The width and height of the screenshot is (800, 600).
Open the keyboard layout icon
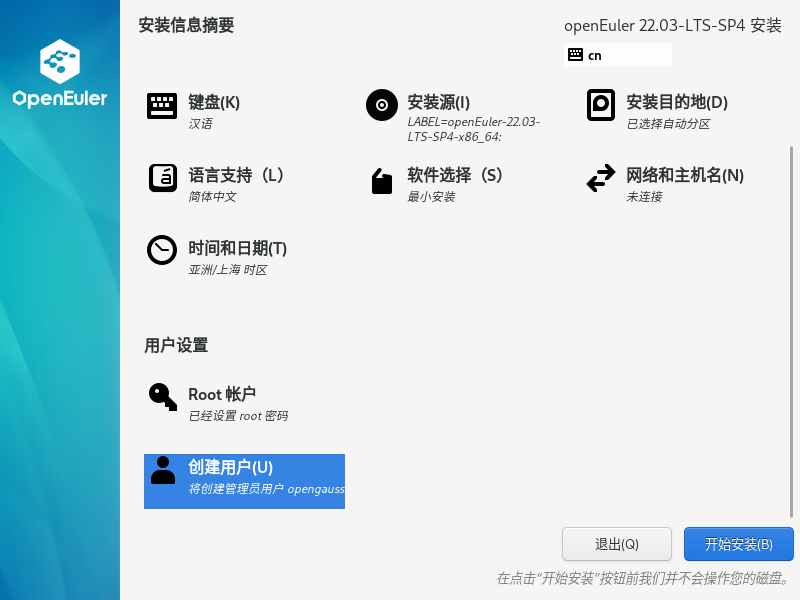(162, 106)
